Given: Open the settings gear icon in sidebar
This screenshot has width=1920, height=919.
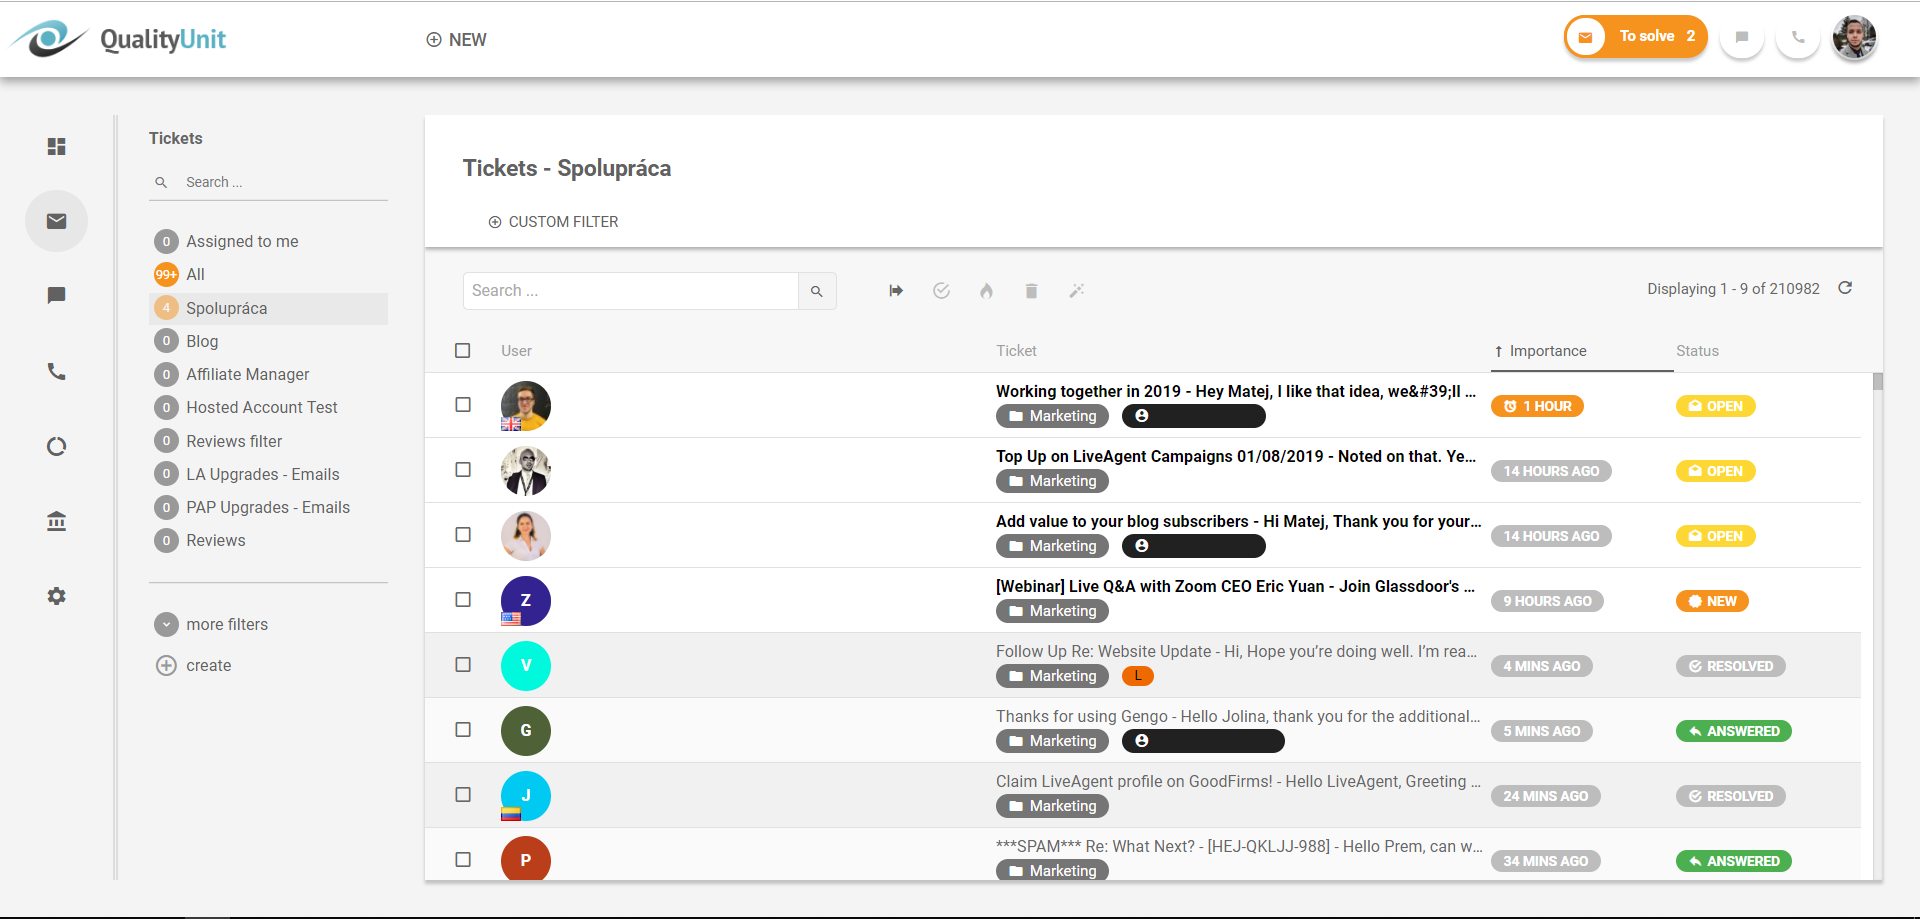Looking at the screenshot, I should 56,596.
